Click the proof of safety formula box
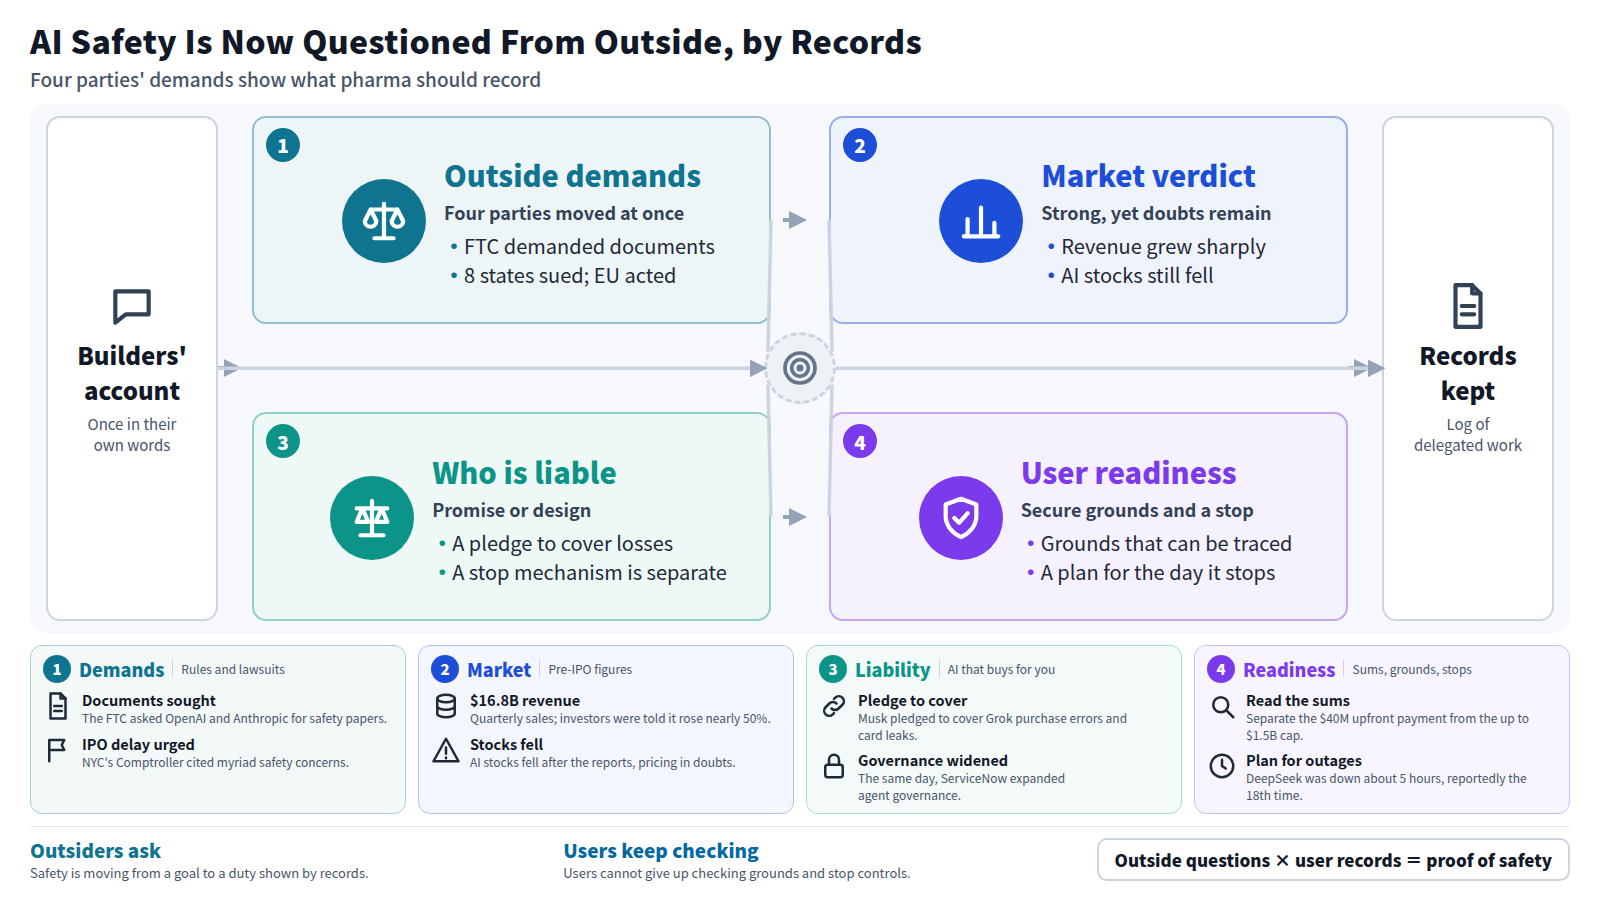The width and height of the screenshot is (1600, 900). coord(1333,860)
